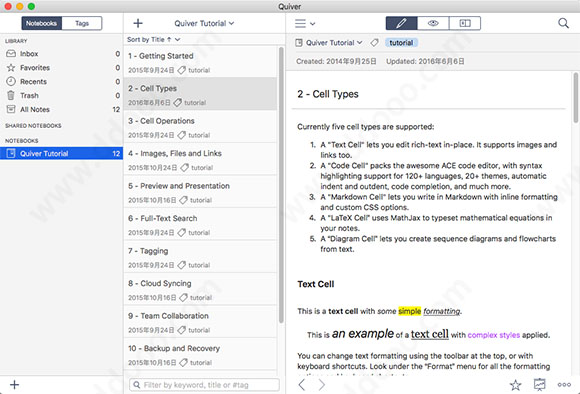Click the tag icon under Tagging note
Image resolution: width=580 pixels, height=394 pixels.
click(181, 265)
